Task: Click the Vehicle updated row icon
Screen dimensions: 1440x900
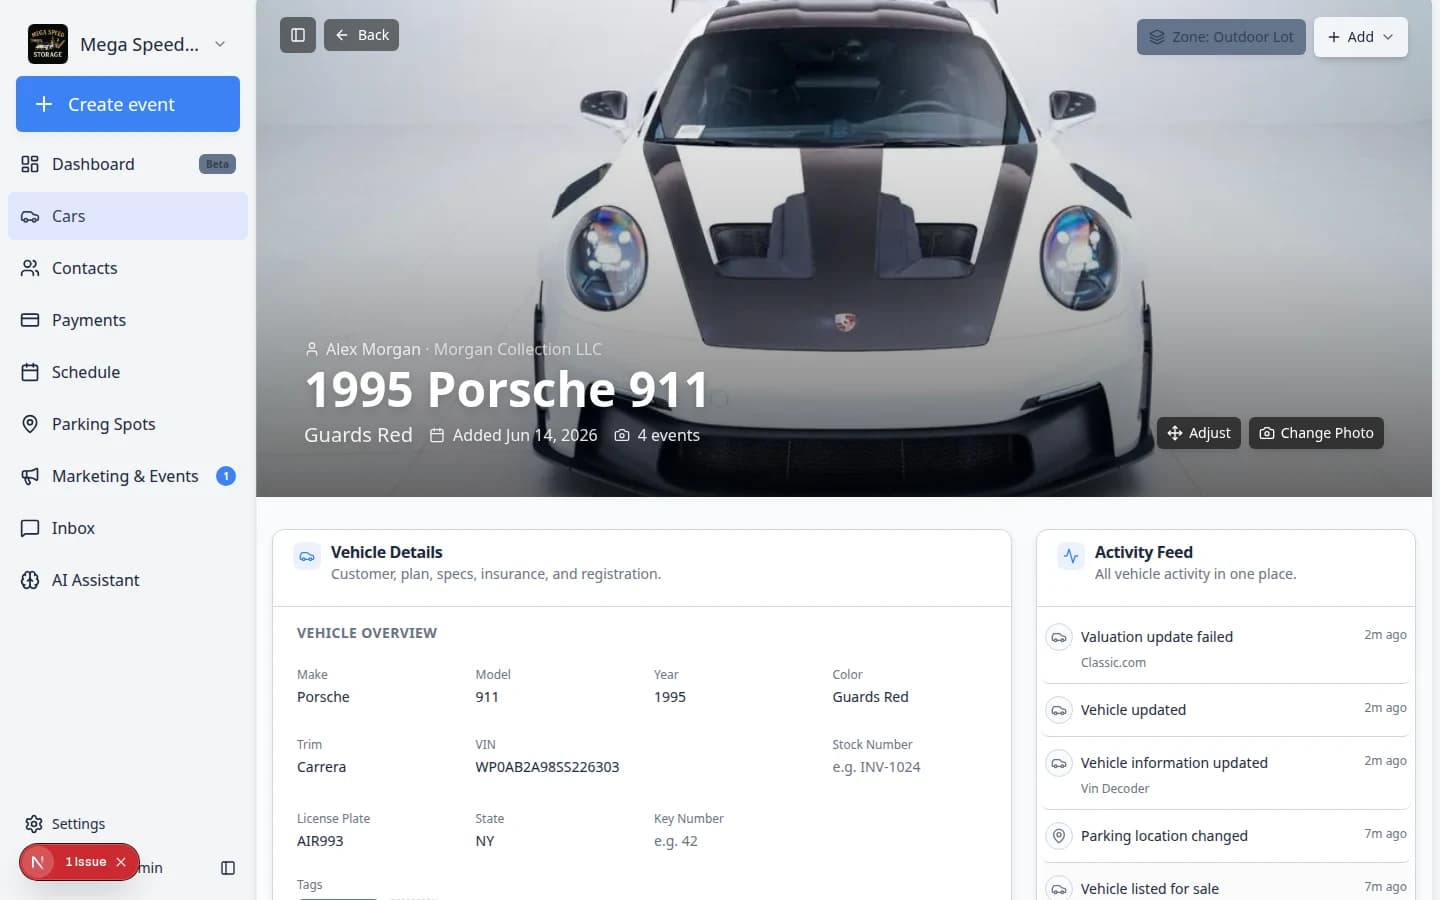Action: (x=1059, y=710)
